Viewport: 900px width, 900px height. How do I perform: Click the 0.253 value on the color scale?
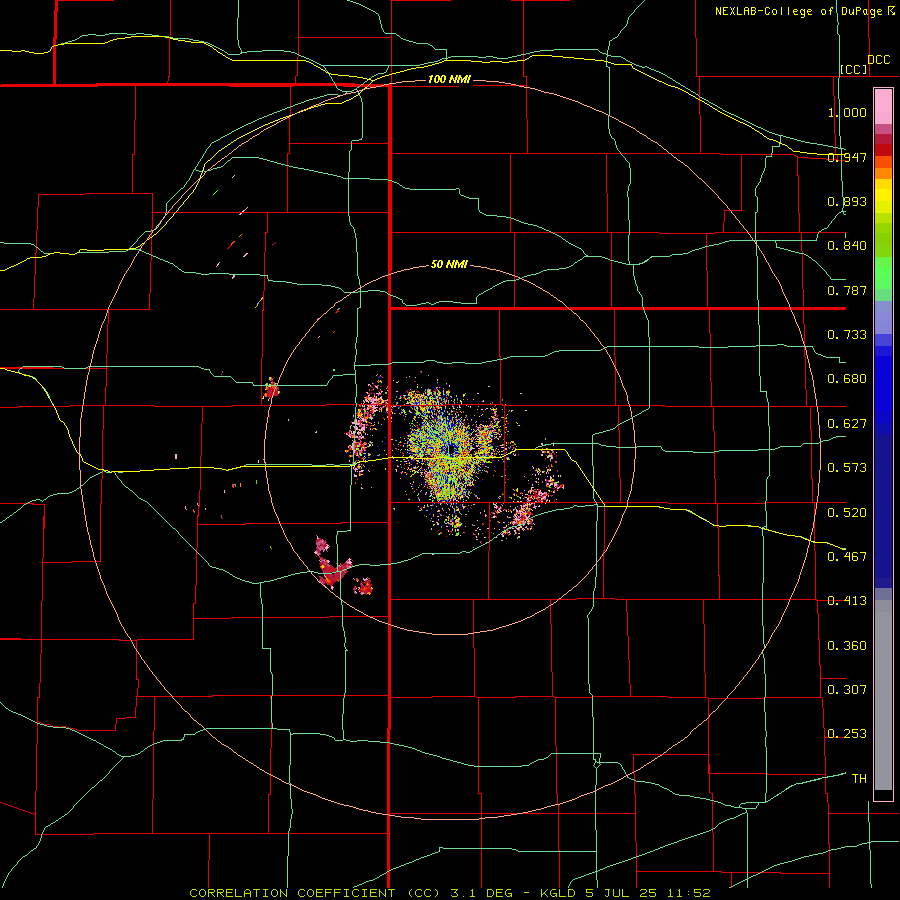click(x=847, y=734)
